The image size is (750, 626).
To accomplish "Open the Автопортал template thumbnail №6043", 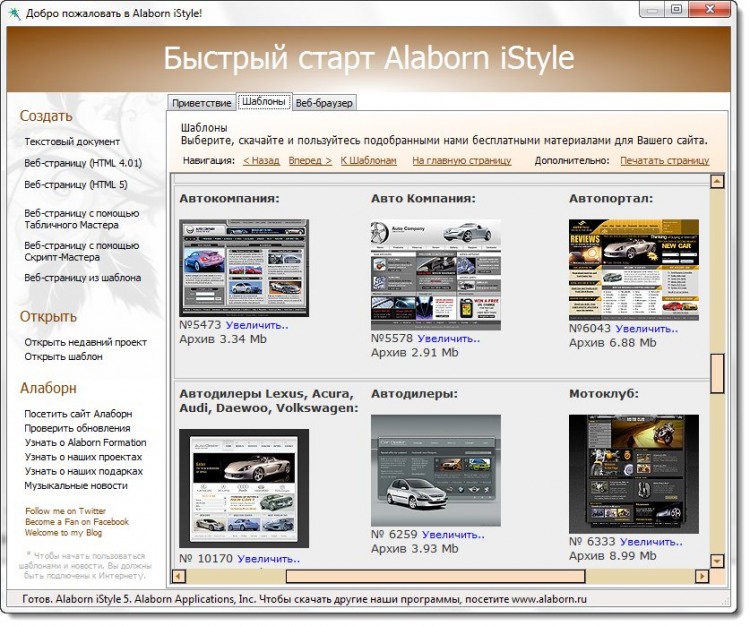I will [634, 270].
